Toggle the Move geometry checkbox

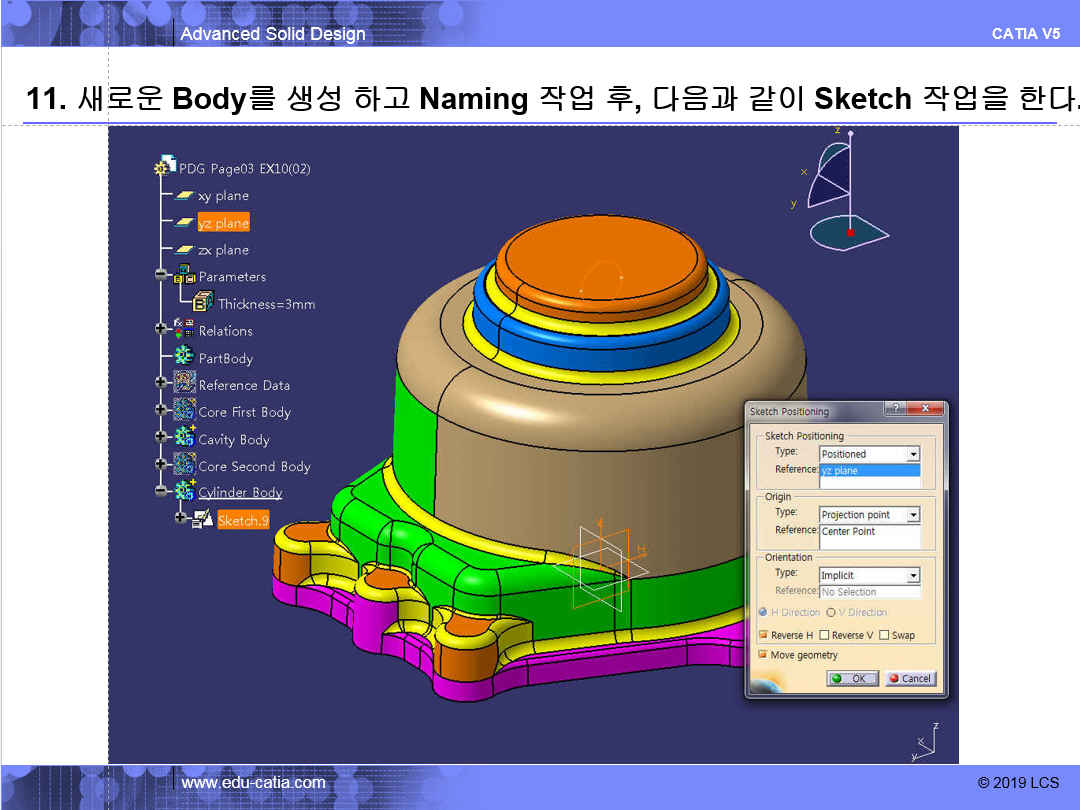[763, 655]
